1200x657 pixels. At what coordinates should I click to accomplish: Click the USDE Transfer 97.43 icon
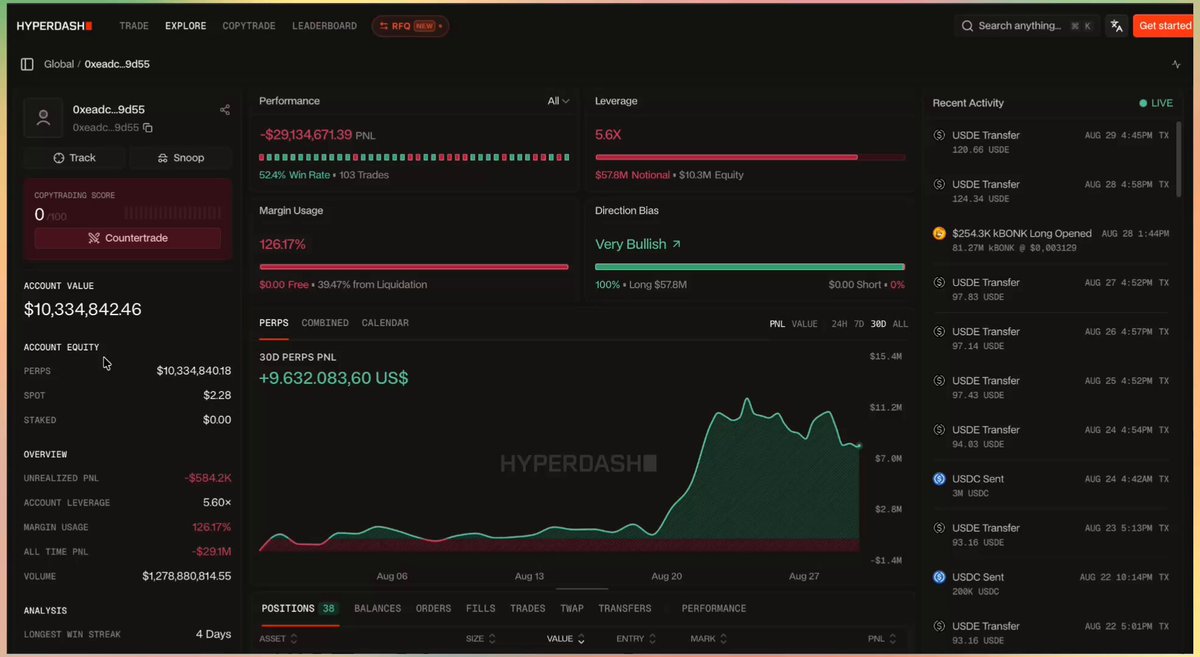[x=939, y=380]
